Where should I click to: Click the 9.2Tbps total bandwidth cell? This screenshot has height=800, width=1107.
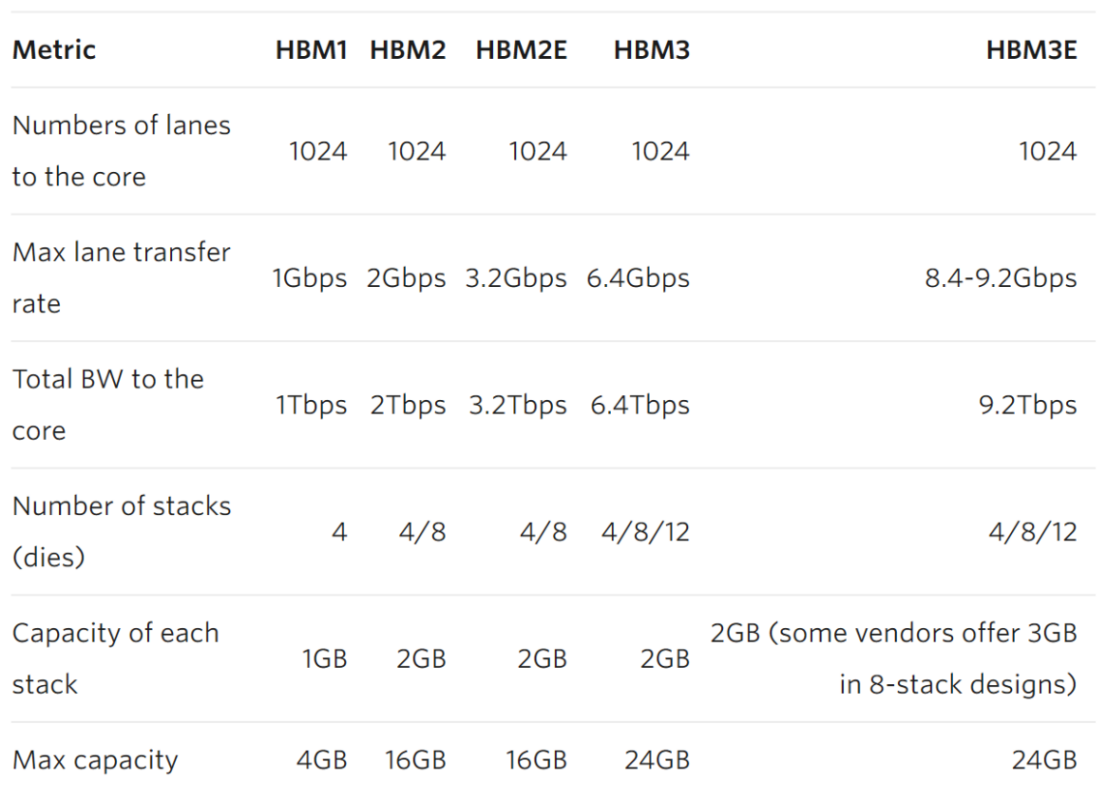click(x=1029, y=405)
